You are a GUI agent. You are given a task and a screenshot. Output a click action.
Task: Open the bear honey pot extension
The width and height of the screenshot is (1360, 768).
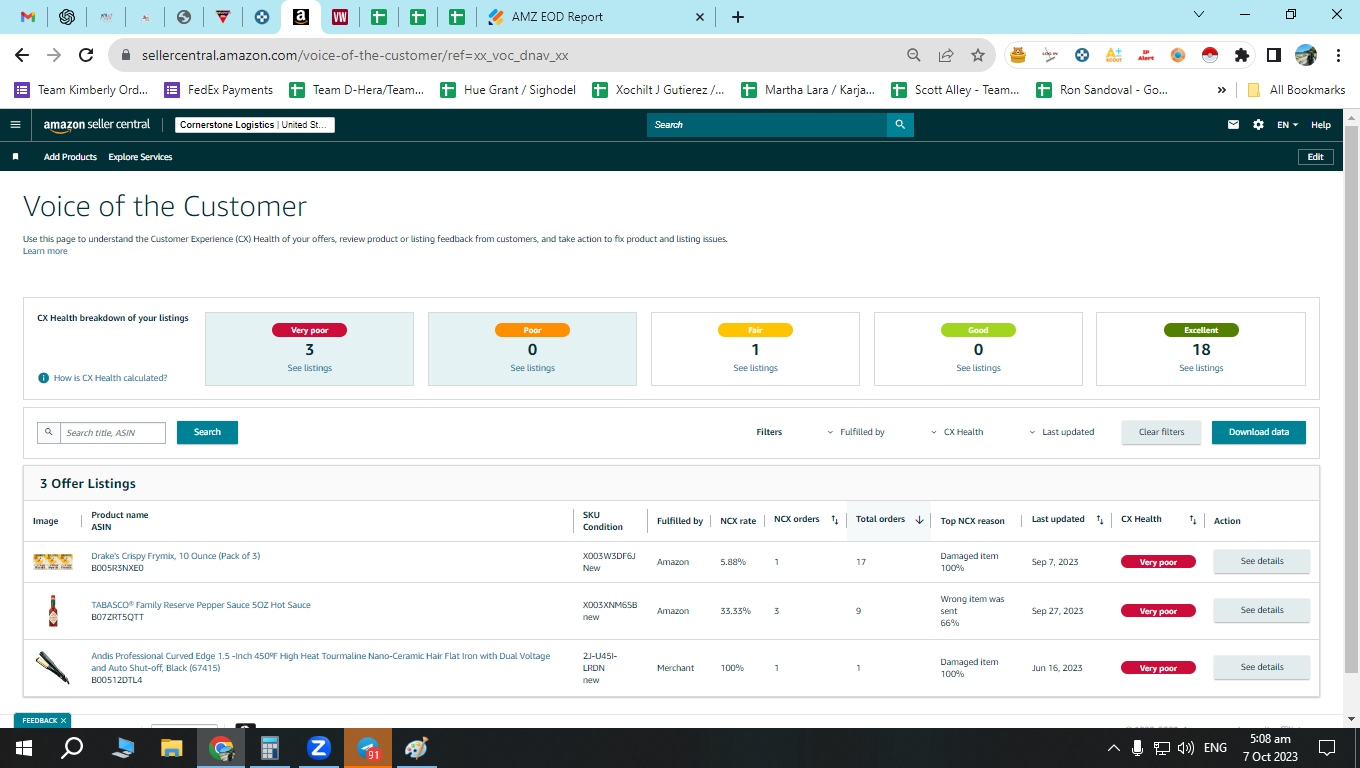(x=1018, y=55)
